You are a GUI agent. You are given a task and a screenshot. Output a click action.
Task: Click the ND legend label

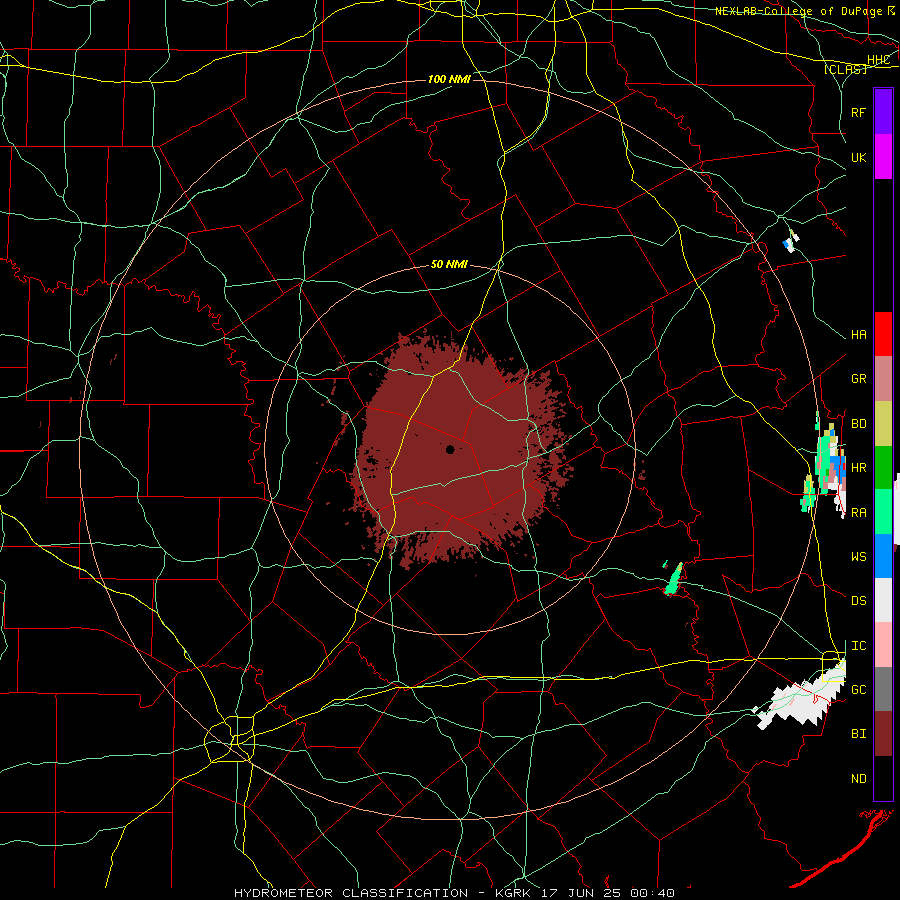click(x=858, y=779)
